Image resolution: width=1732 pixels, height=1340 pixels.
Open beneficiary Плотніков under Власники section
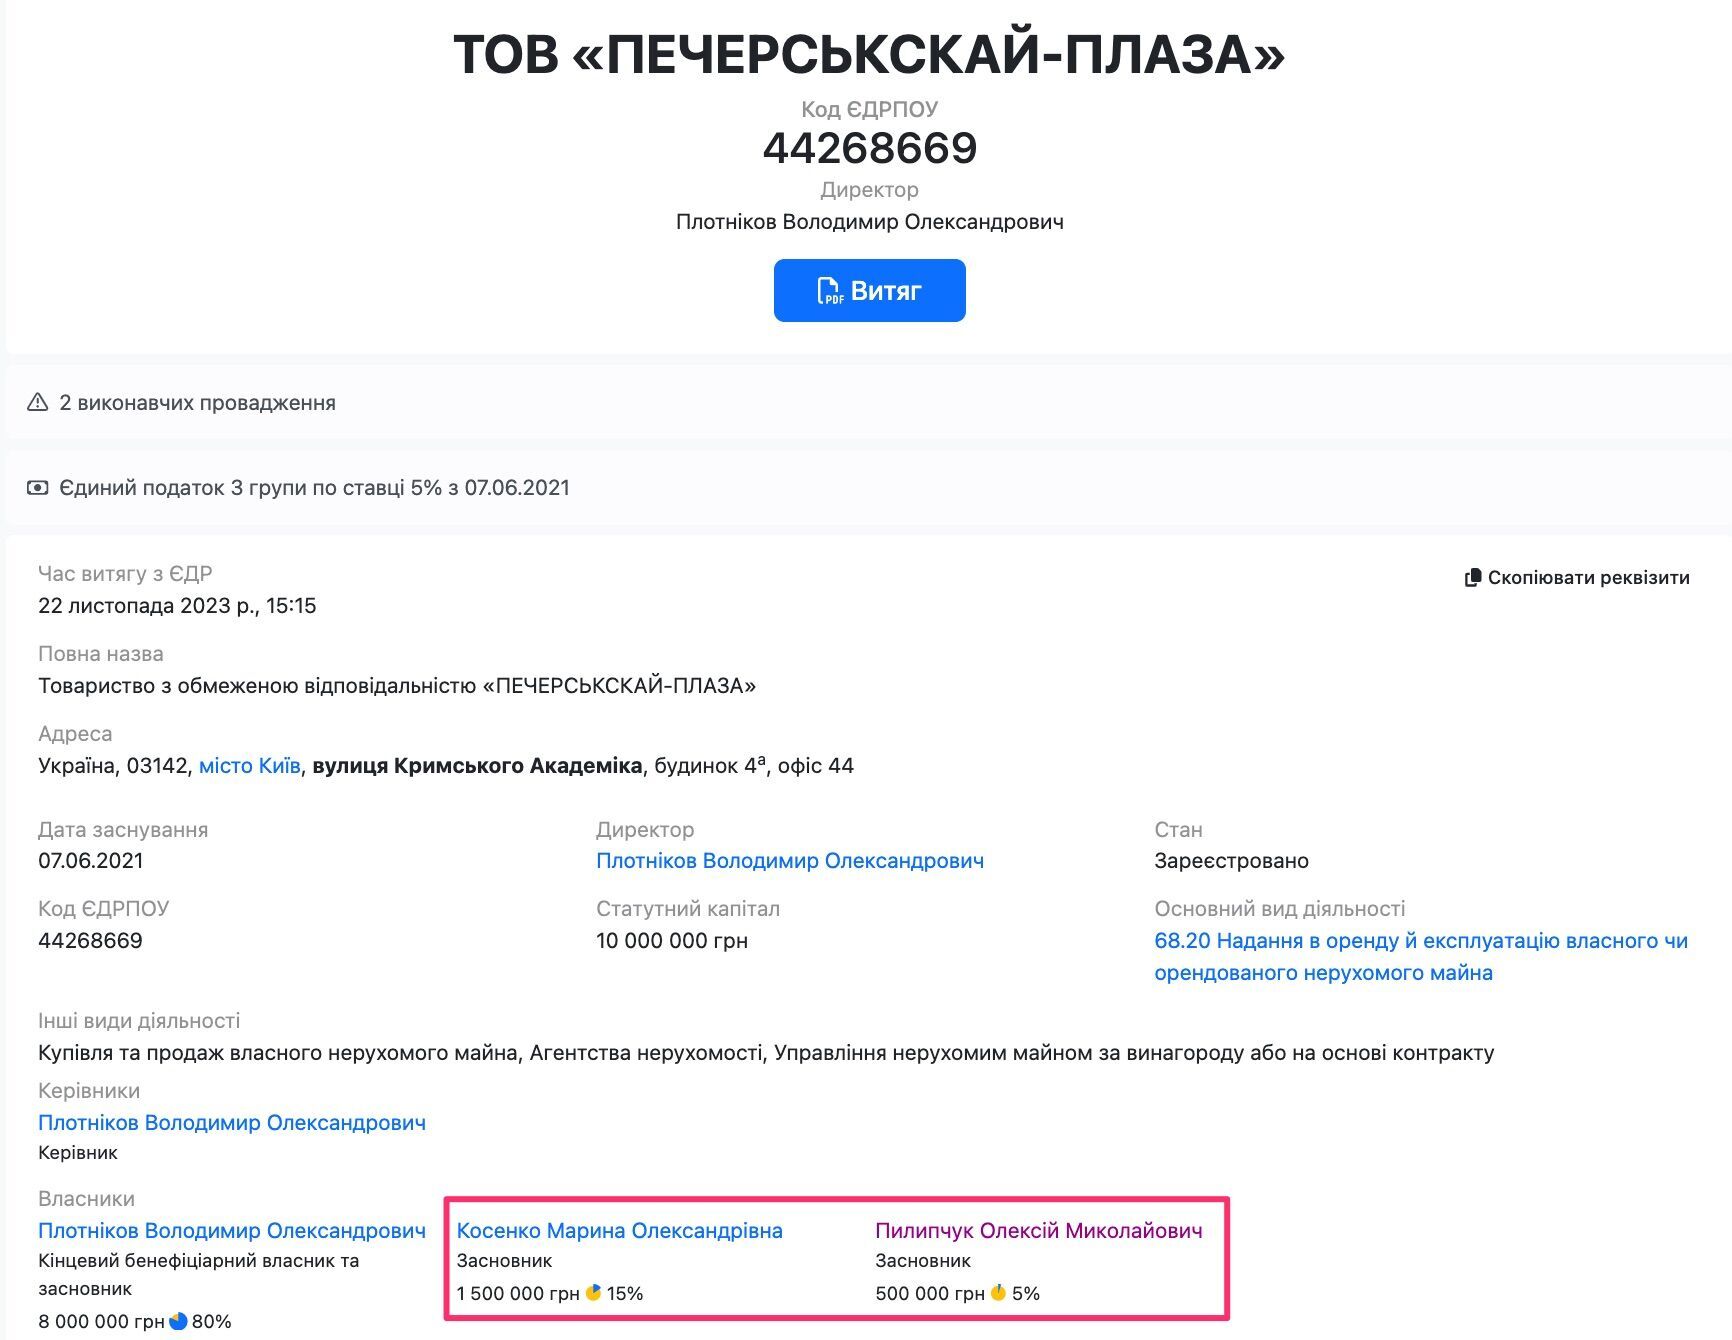(231, 1230)
